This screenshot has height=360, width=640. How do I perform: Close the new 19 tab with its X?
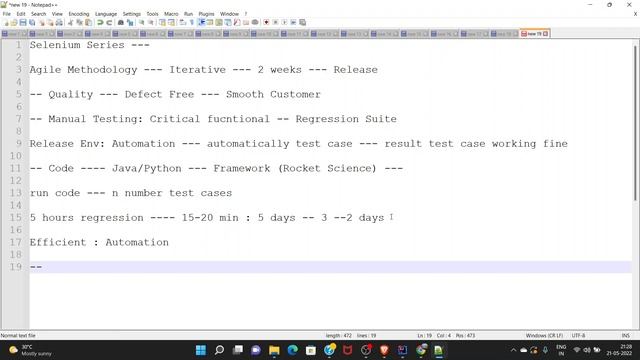(546, 33)
